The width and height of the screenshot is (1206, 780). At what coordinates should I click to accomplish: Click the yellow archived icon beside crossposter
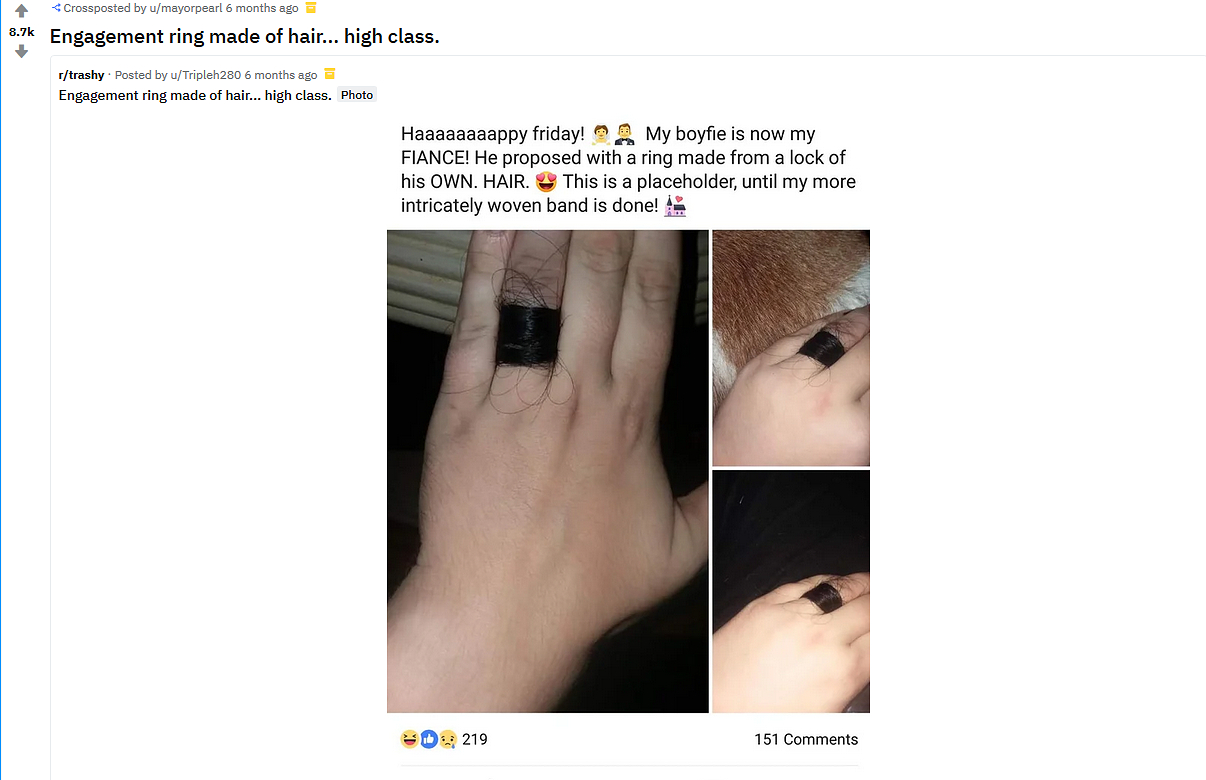pyautogui.click(x=310, y=8)
